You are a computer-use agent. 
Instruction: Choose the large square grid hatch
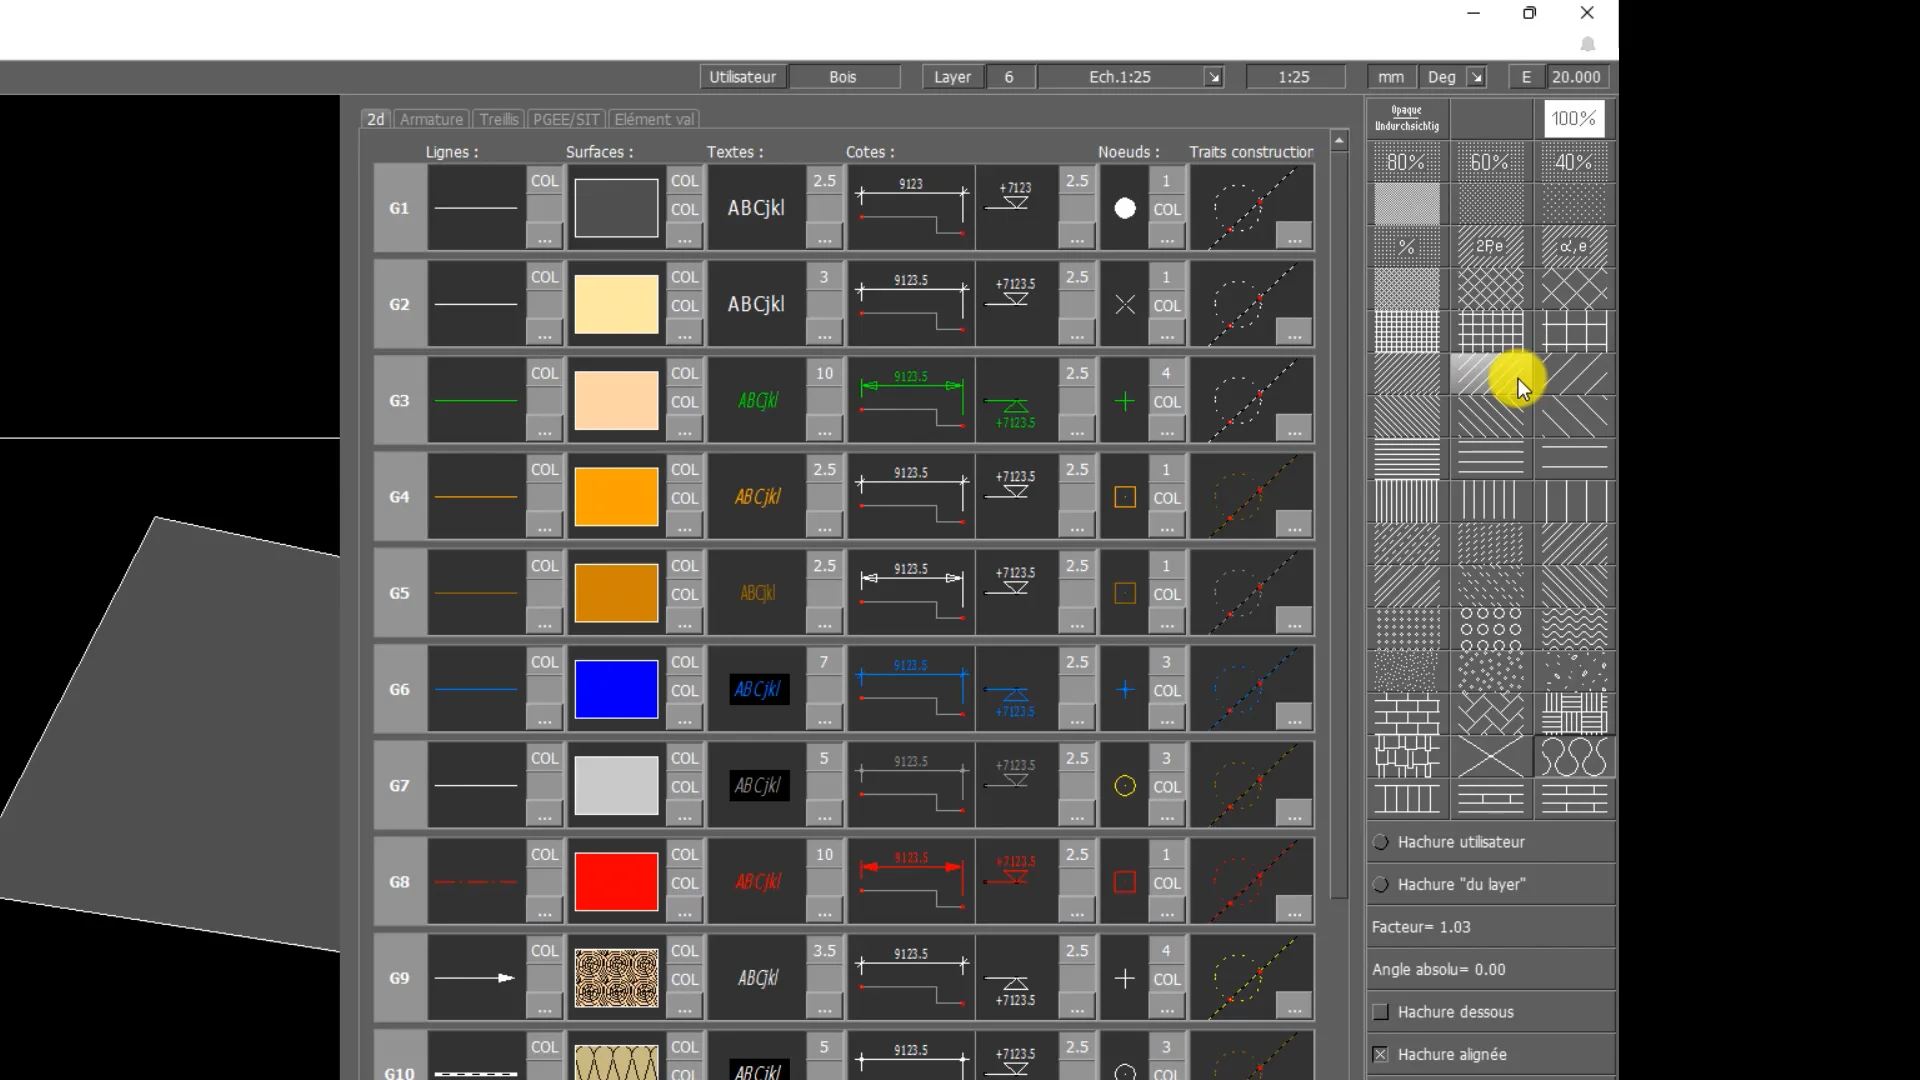(x=1574, y=331)
